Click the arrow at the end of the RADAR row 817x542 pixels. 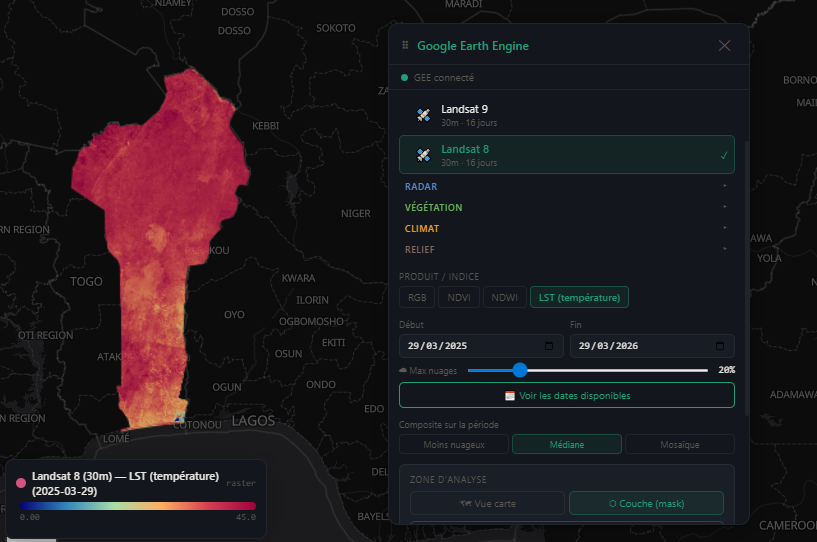[725, 186]
